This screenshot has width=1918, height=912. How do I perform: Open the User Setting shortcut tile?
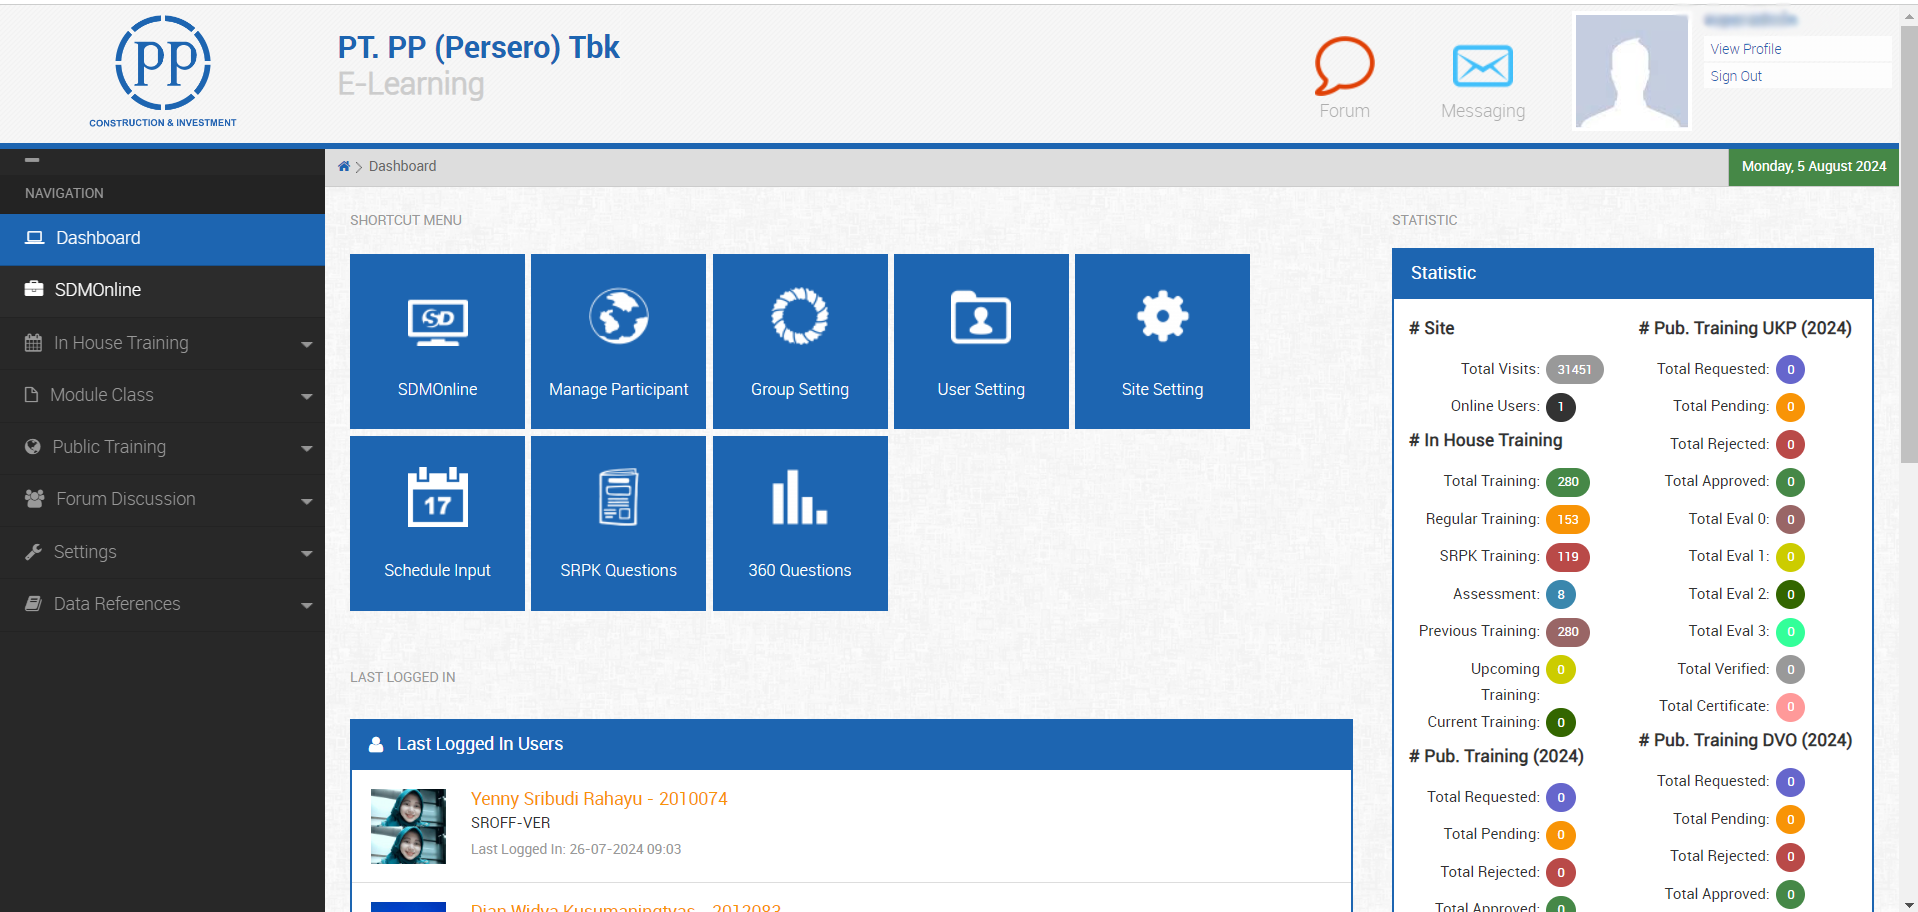pyautogui.click(x=980, y=341)
